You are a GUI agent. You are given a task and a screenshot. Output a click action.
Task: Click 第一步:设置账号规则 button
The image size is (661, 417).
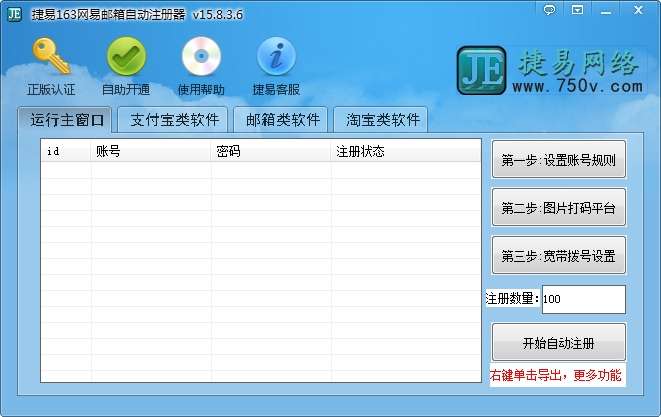[559, 160]
